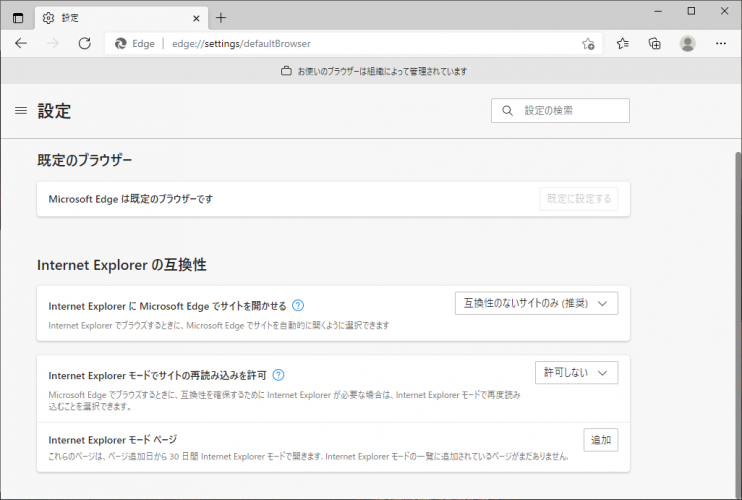Go back with the back arrow
Image resolution: width=742 pixels, height=500 pixels.
[x=21, y=44]
